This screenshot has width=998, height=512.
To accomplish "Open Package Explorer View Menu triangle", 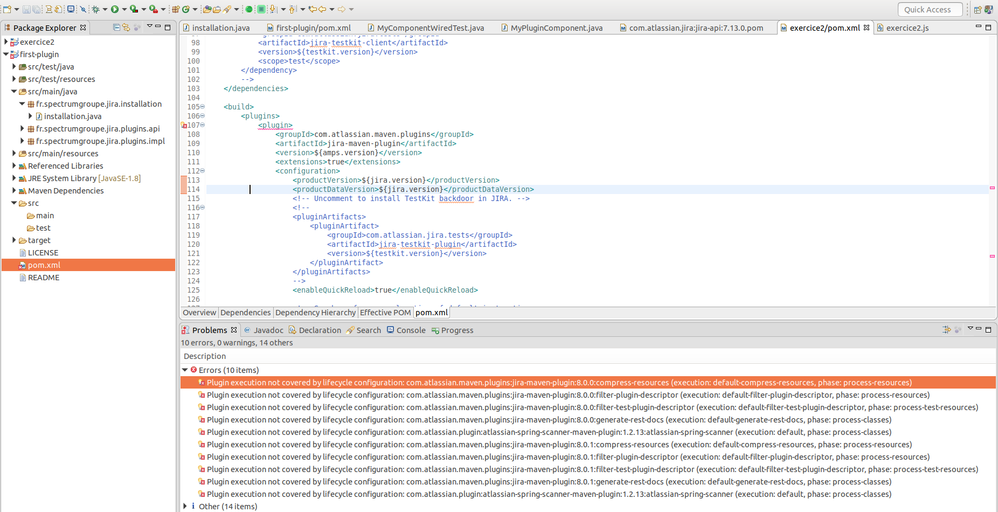I will 149,27.
